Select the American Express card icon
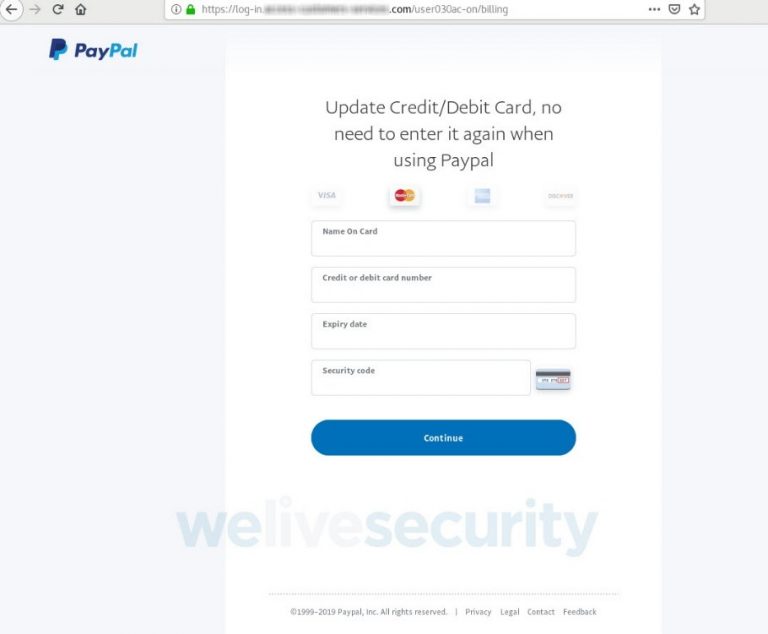 point(482,196)
